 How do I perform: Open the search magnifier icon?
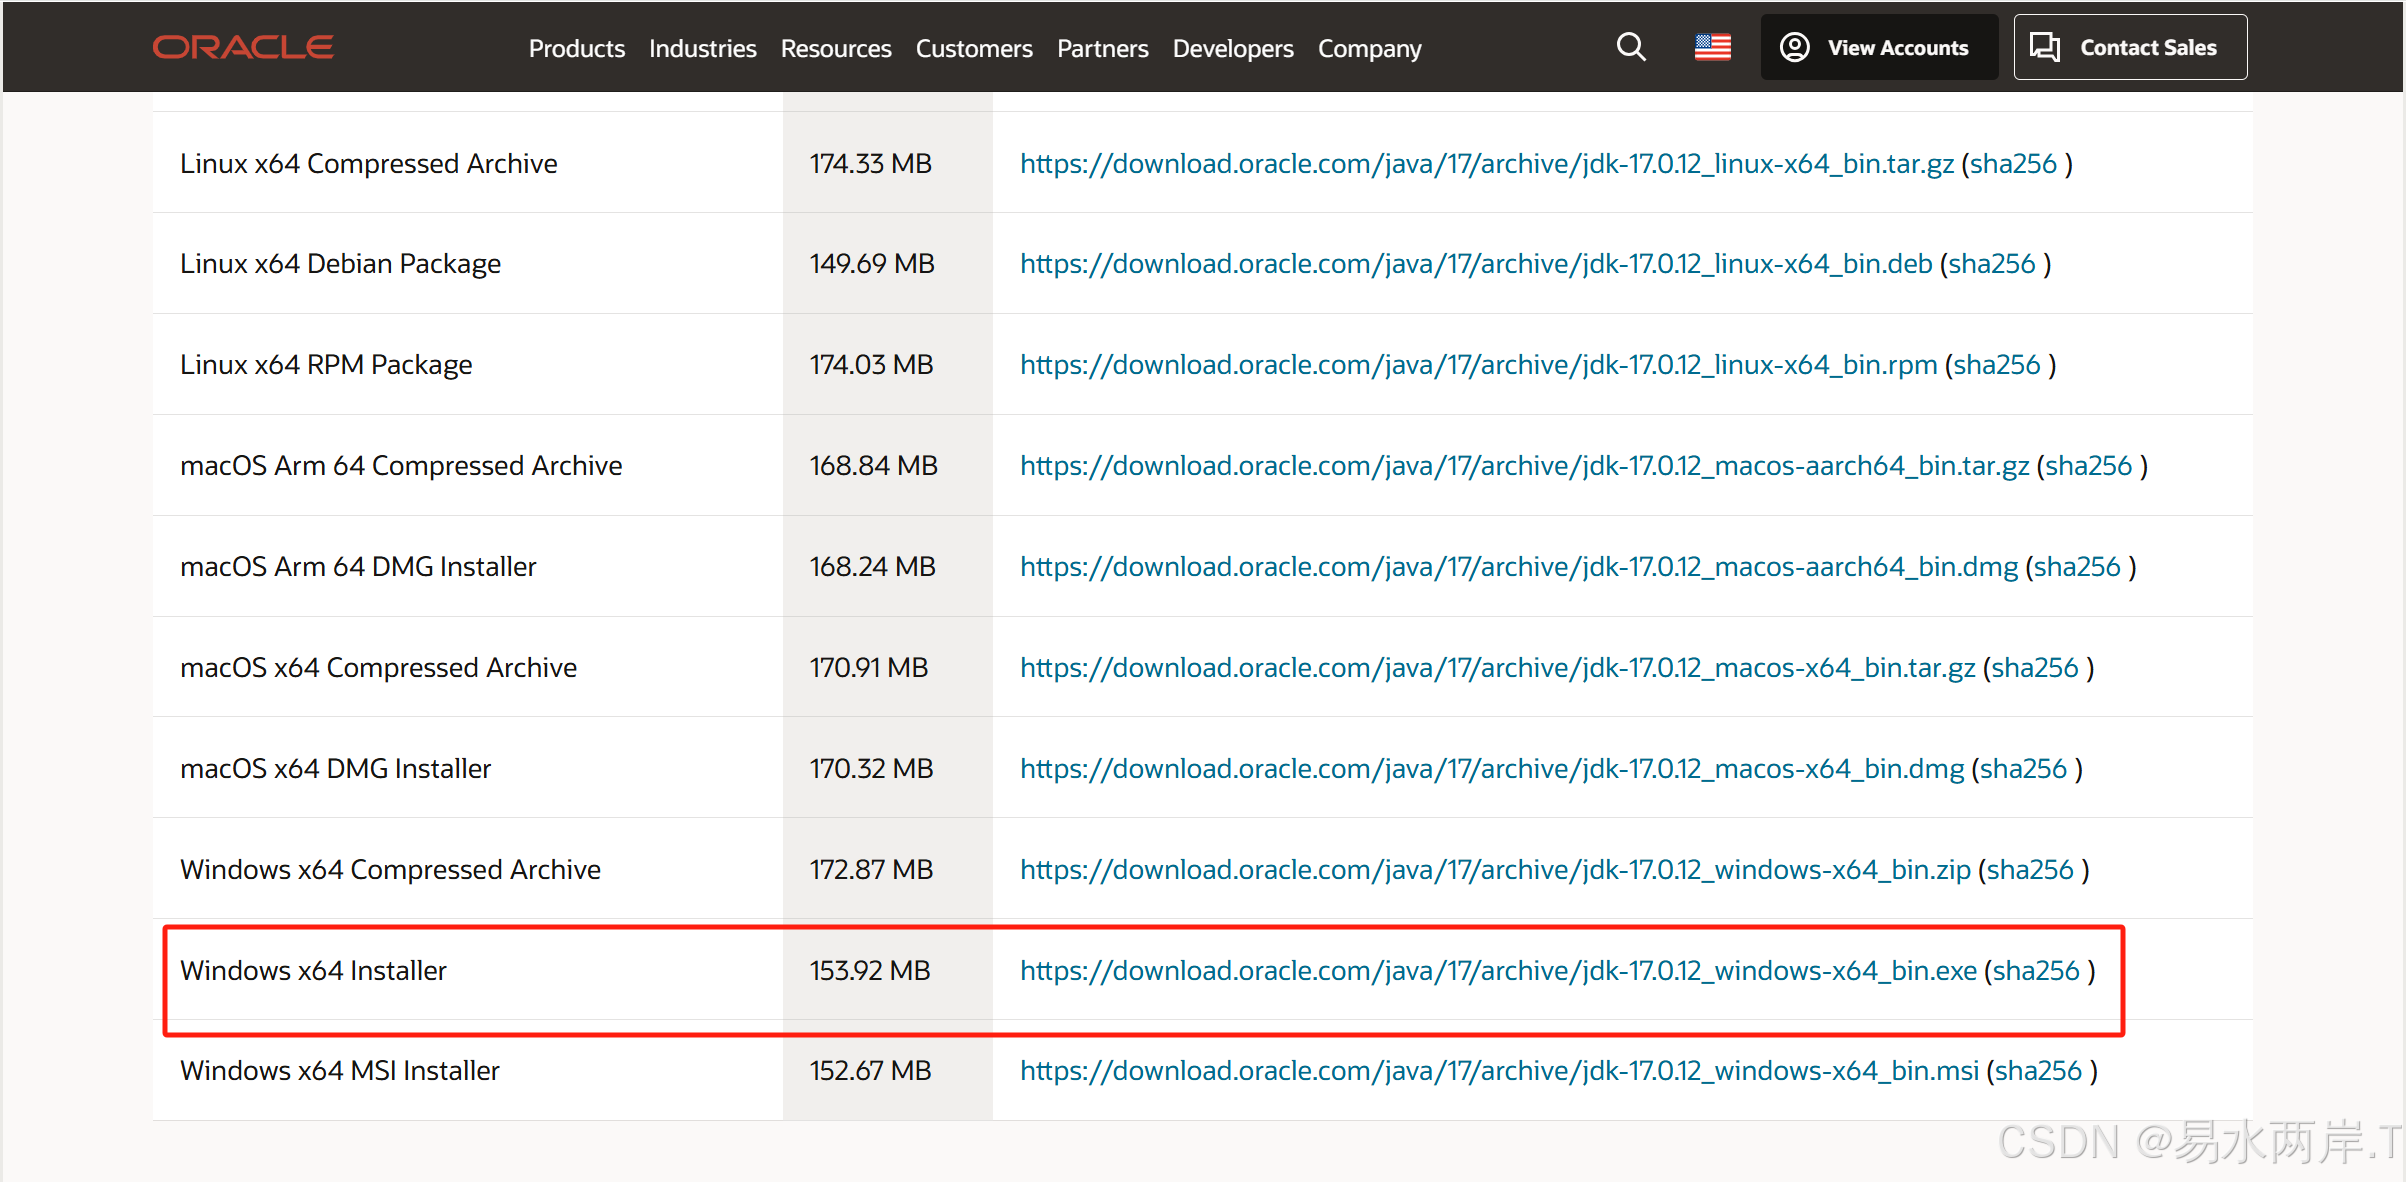pyautogui.click(x=1630, y=47)
